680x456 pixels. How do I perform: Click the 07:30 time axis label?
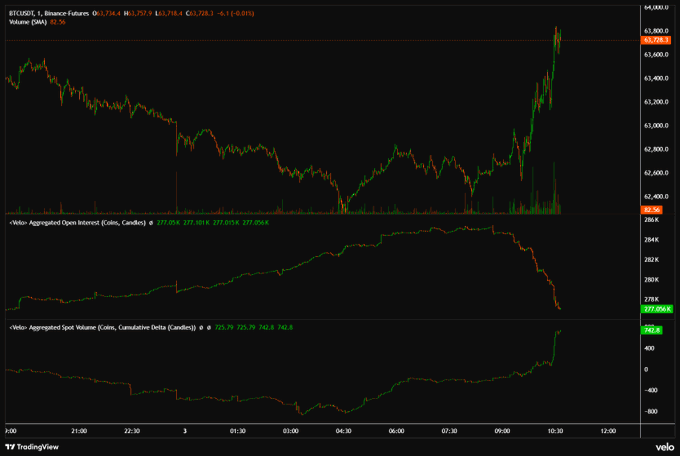coord(449,431)
